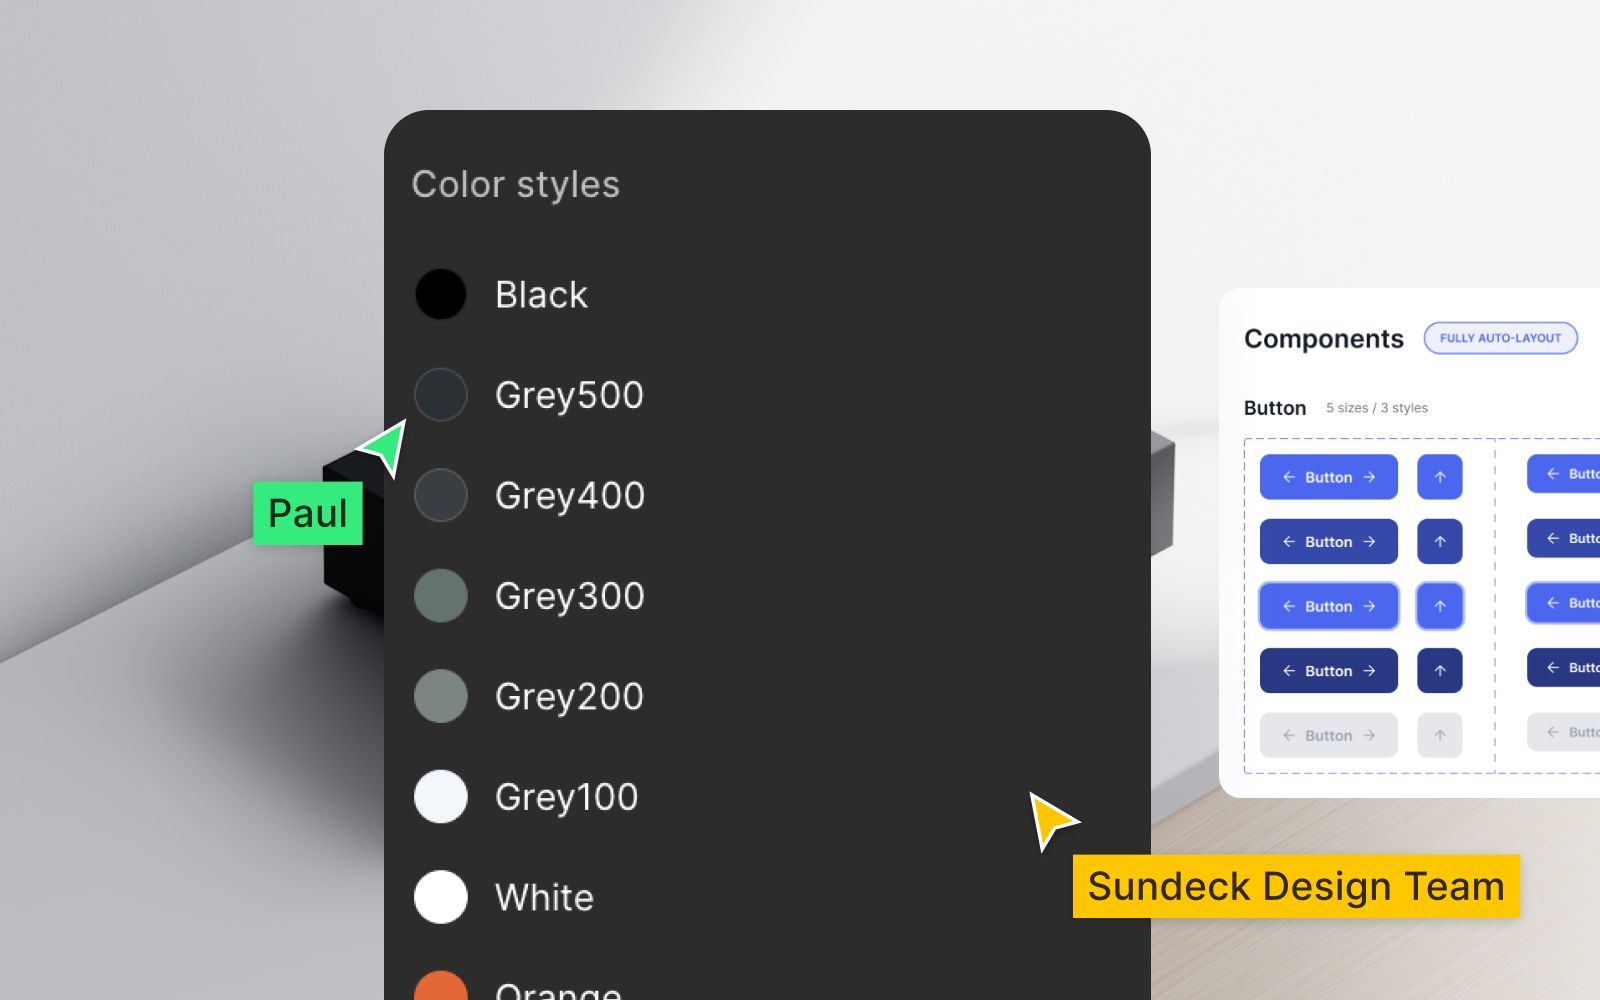The image size is (1600, 1000).
Task: Click the disabled grey up-arrow icon
Action: pyautogui.click(x=1440, y=735)
